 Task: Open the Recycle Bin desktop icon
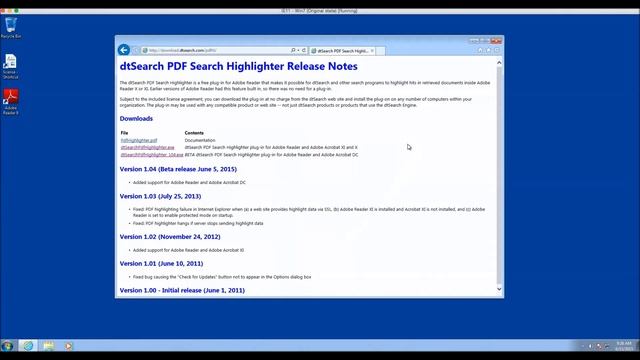tap(11, 28)
